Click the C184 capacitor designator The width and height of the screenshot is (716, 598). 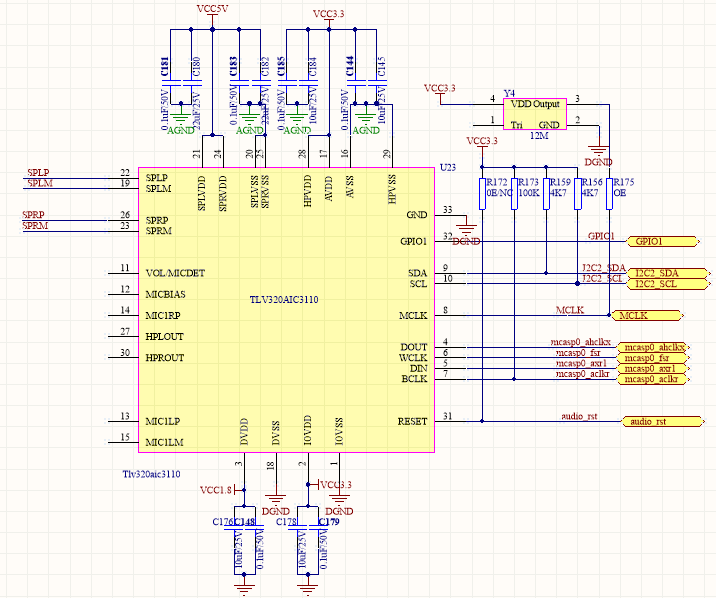pyautogui.click(x=313, y=67)
